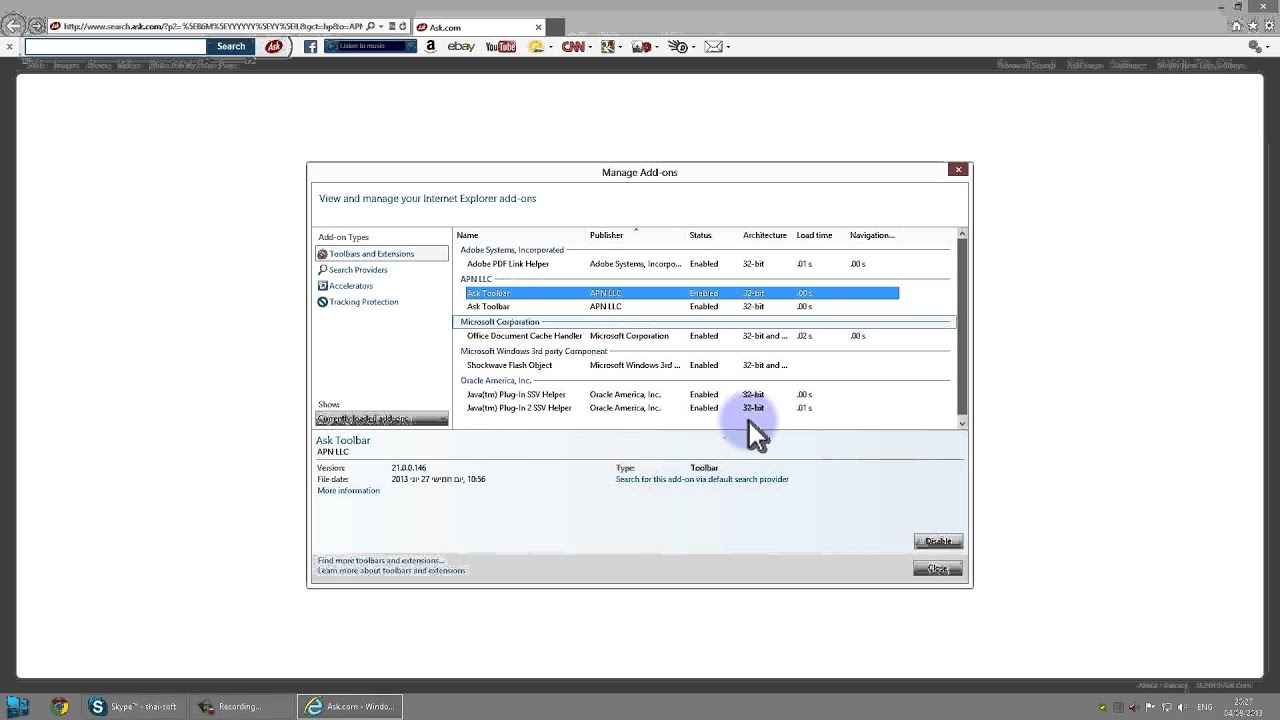Open the eBay icon on Ask toolbar
The width and height of the screenshot is (1280, 720).
pyautogui.click(x=461, y=46)
